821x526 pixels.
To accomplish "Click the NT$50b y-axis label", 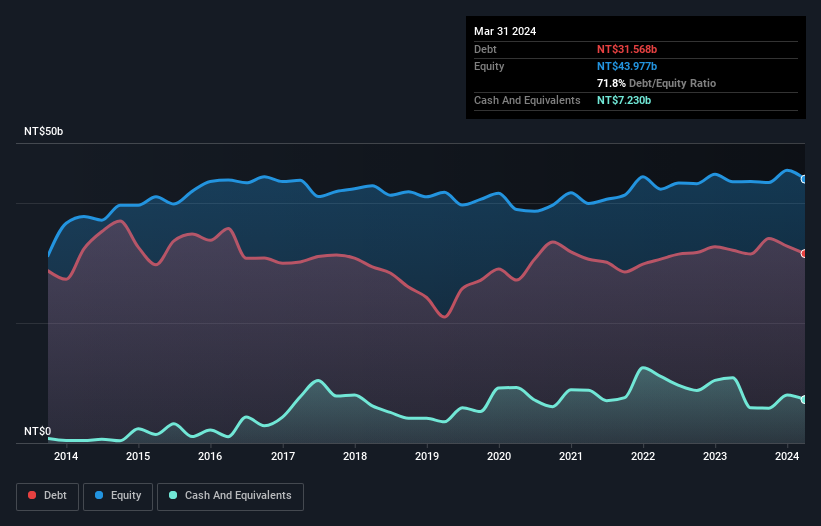I will pos(44,132).
